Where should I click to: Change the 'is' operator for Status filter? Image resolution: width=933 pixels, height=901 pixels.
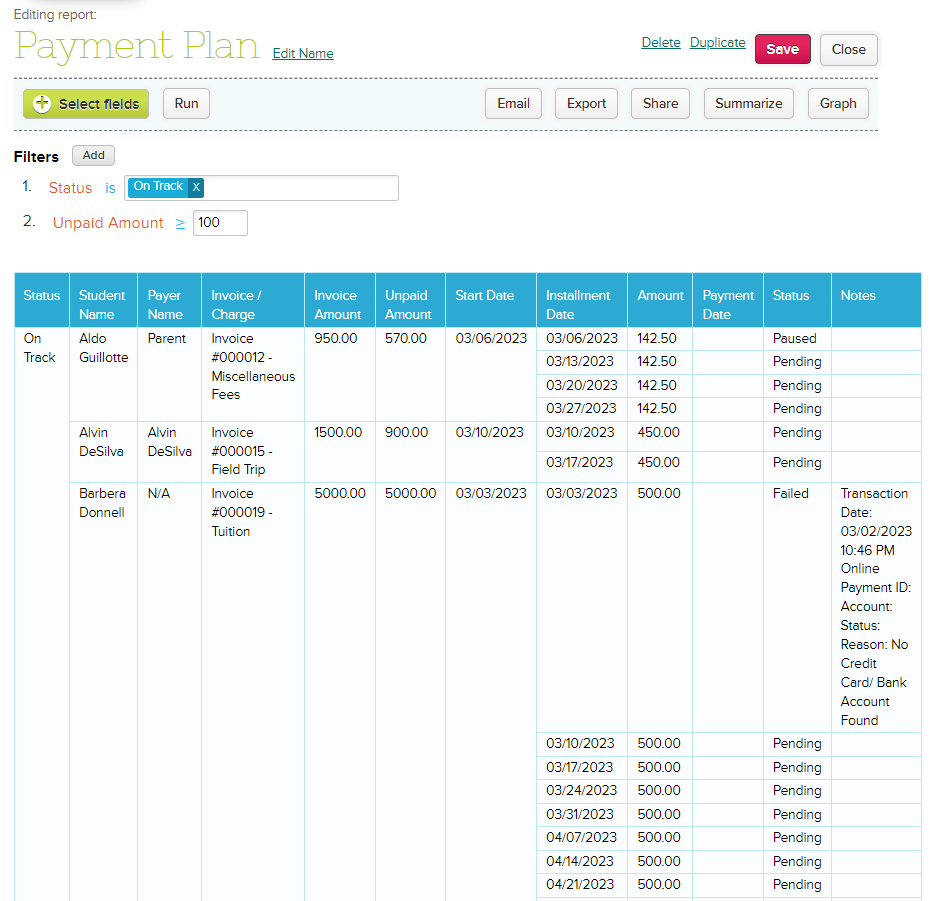point(110,188)
